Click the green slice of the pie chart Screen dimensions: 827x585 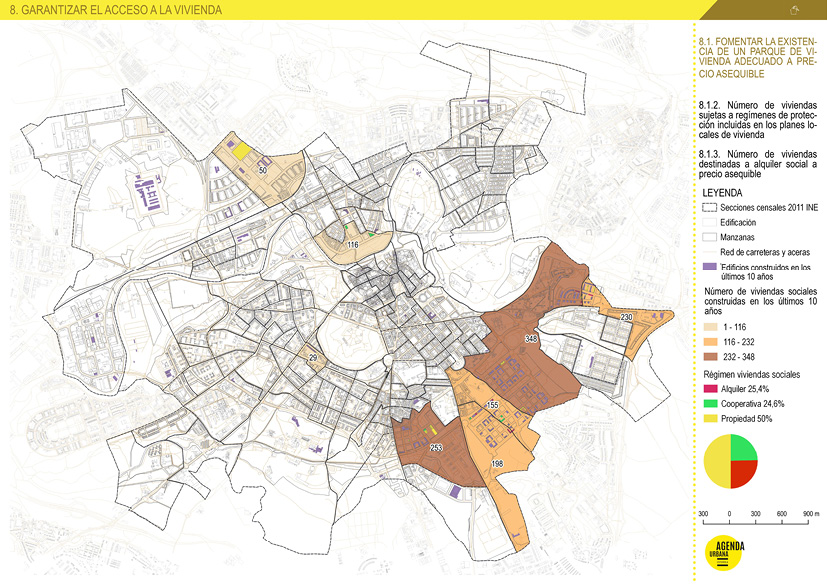744,449
